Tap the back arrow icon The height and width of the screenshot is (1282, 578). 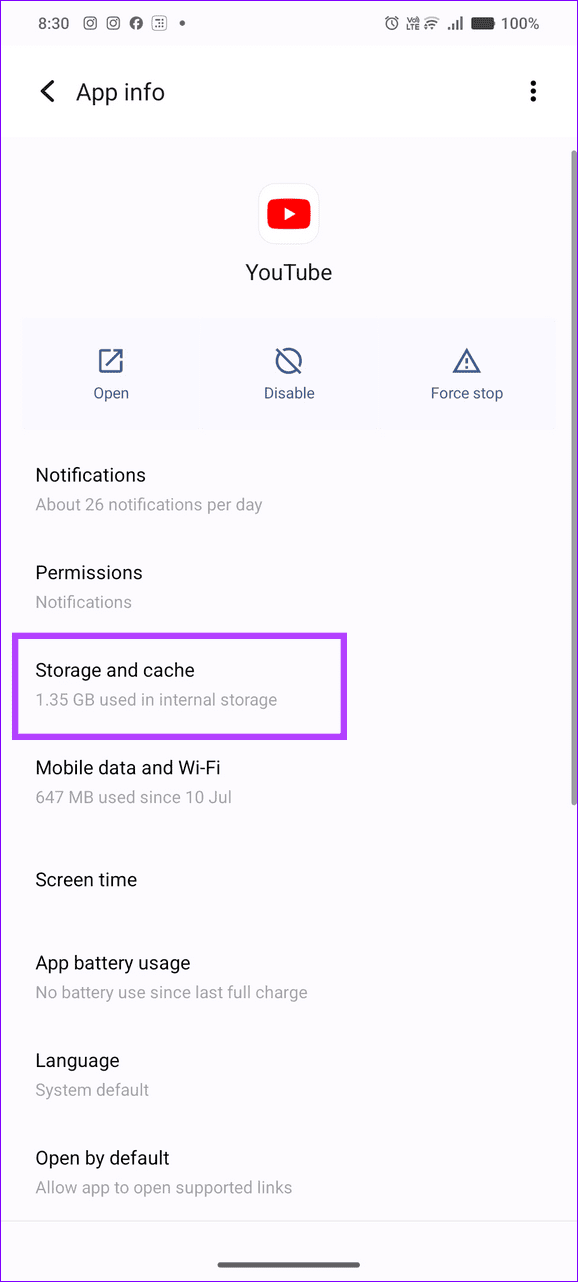47,92
